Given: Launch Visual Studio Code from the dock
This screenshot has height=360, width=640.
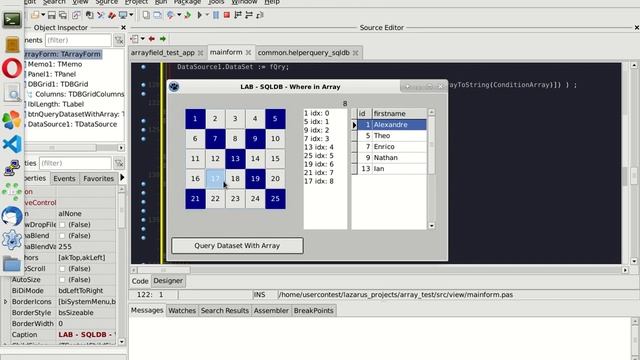Looking at the screenshot, I should (x=12, y=144).
